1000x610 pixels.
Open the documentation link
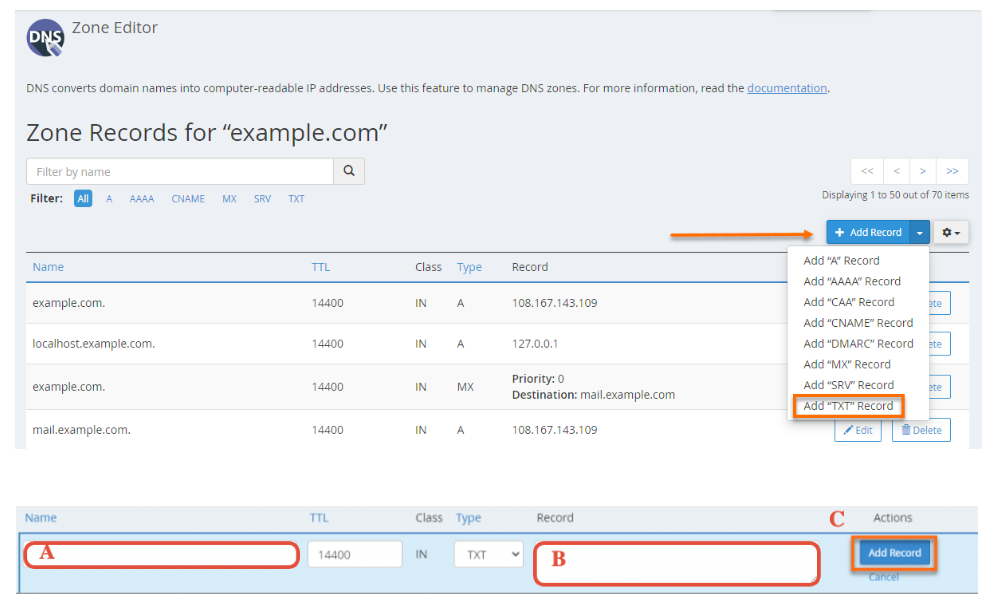click(787, 88)
